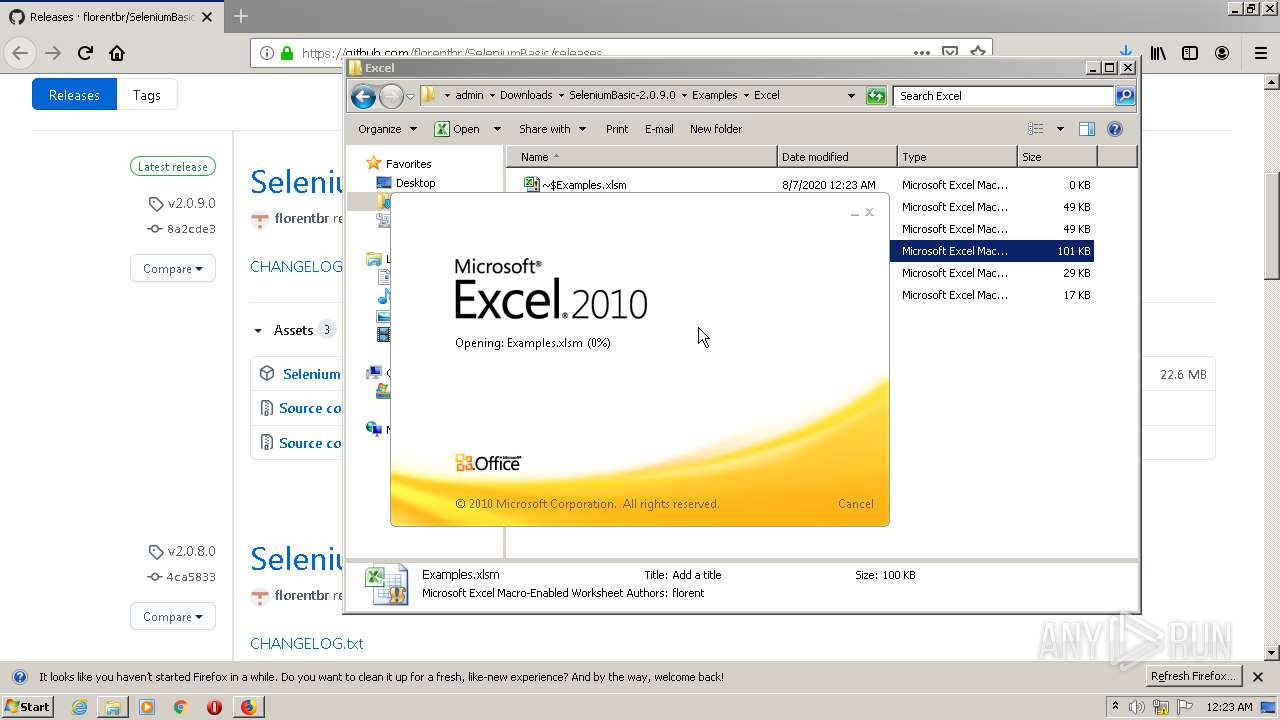Image resolution: width=1280 pixels, height=720 pixels.
Task: Open view options dropdown arrow in Explorer
Action: point(1060,129)
